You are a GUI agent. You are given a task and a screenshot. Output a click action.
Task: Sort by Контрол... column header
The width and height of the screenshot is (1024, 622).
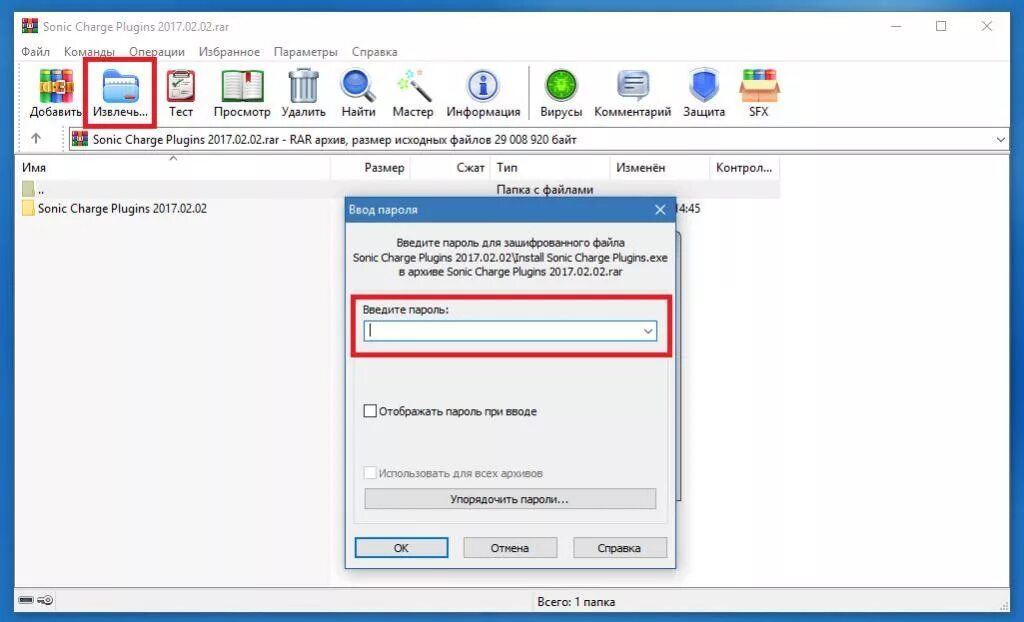744,167
